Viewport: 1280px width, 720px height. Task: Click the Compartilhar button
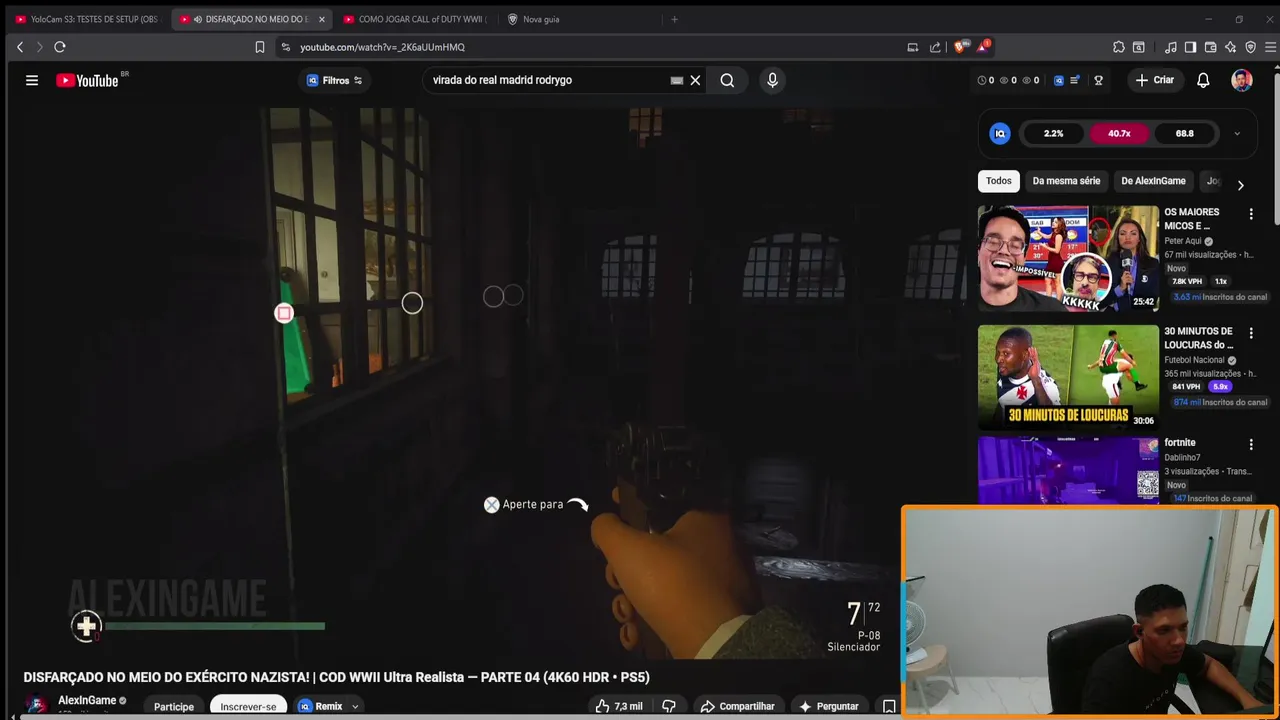tap(737, 706)
